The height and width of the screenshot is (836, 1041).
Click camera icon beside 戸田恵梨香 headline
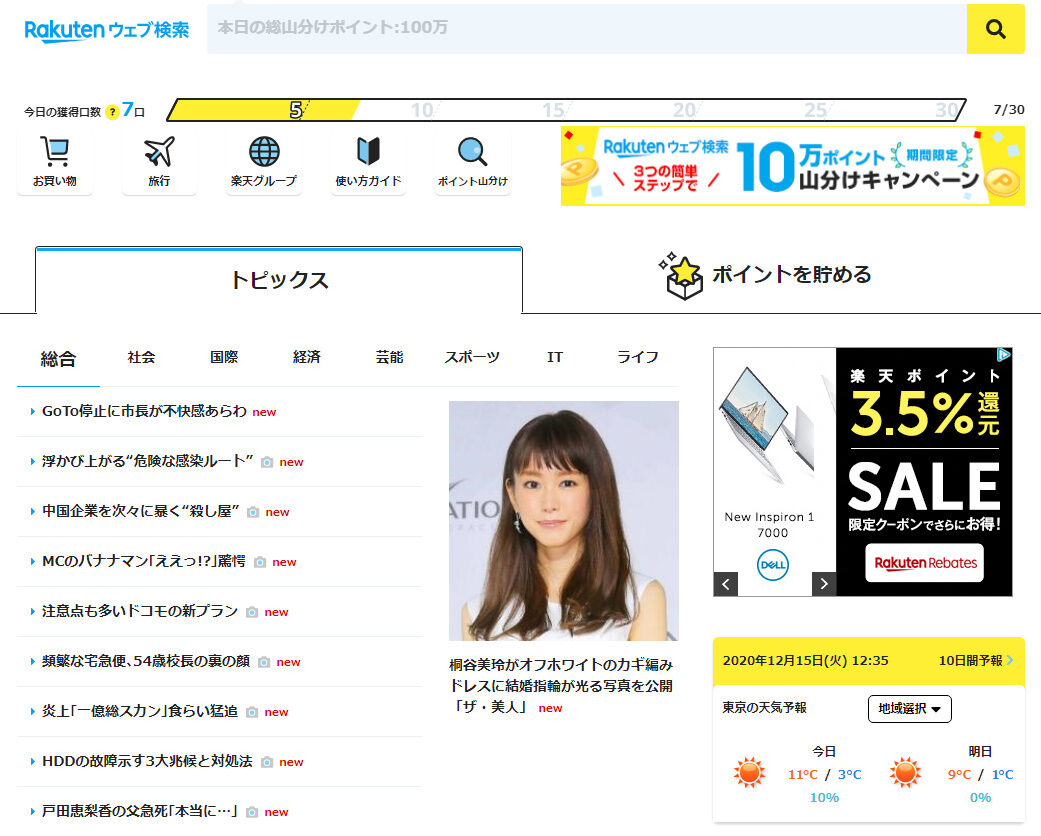(x=252, y=812)
